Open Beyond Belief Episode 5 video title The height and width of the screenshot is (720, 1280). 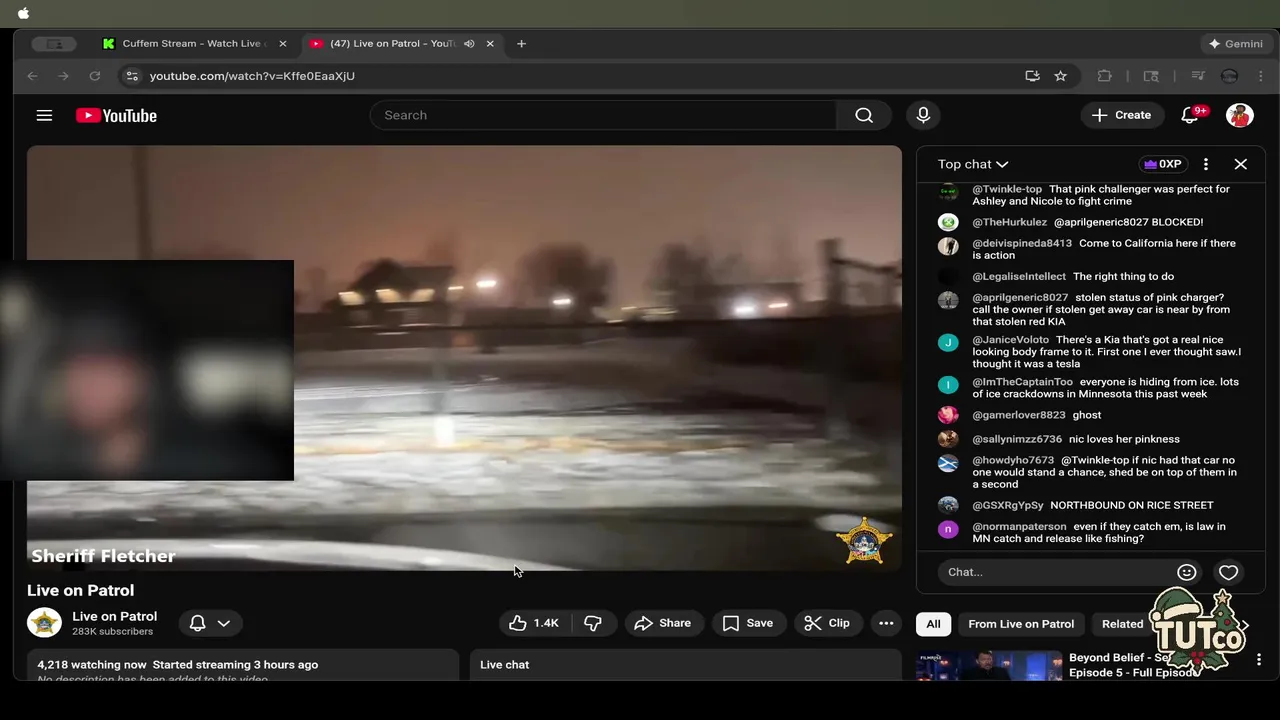(1132, 665)
